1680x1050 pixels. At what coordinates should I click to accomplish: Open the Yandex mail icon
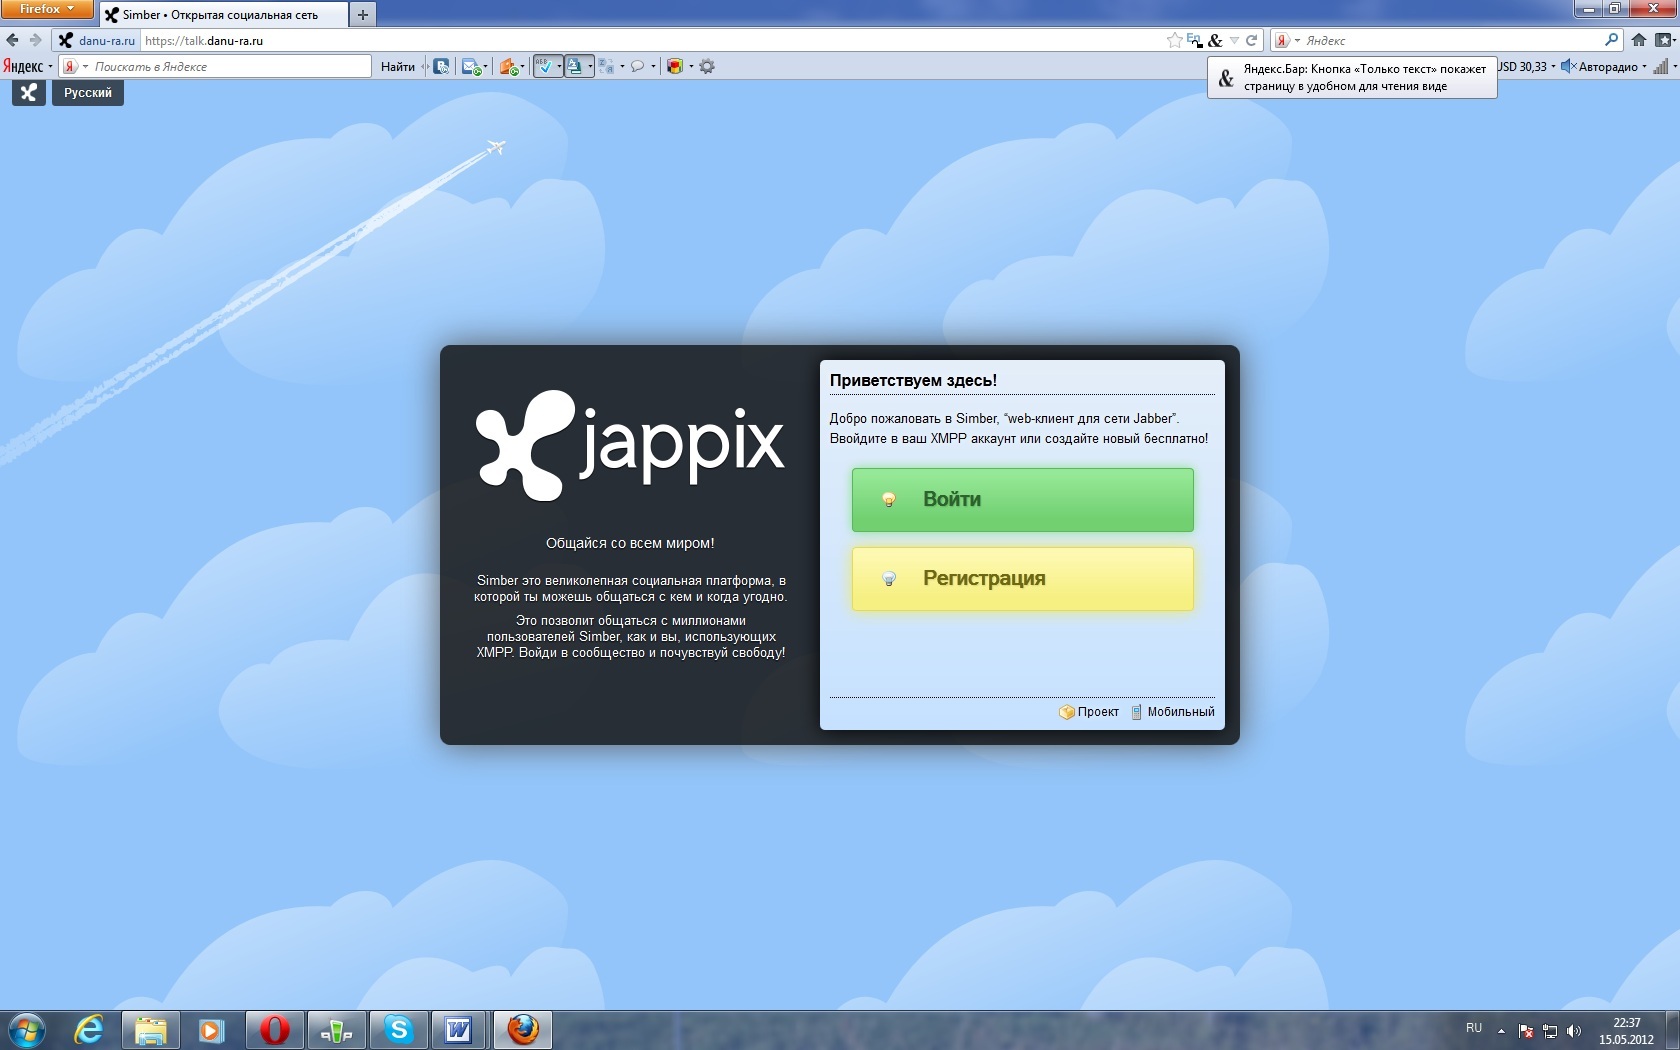[x=470, y=67]
